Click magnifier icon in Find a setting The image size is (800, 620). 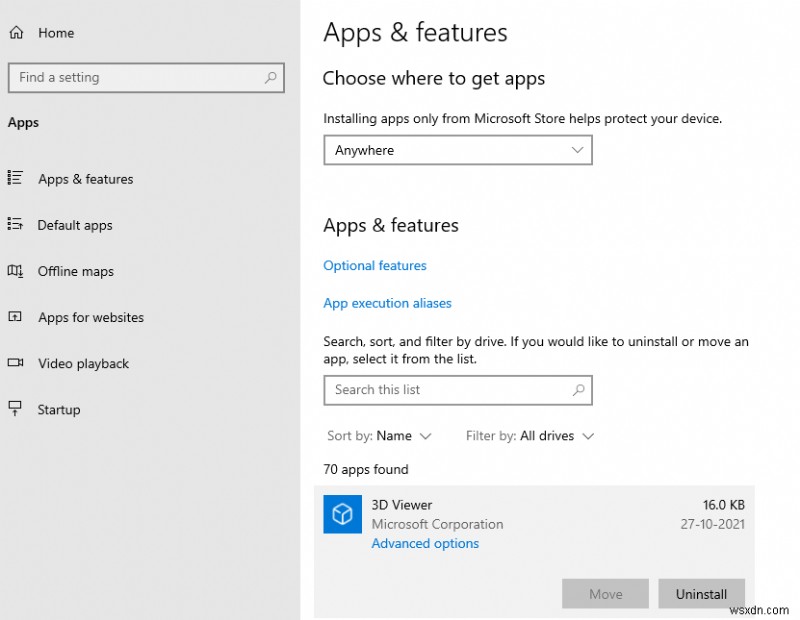pyautogui.click(x=270, y=77)
